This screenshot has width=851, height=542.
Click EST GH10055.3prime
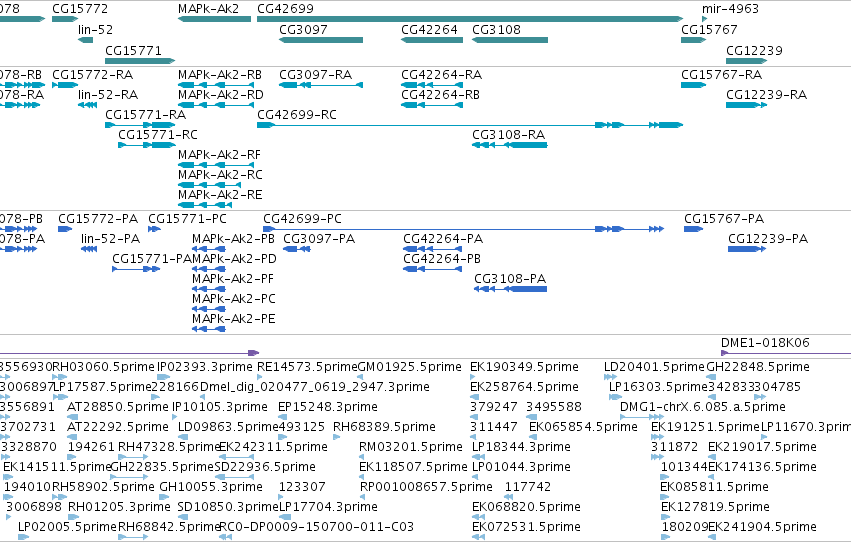pos(162,498)
